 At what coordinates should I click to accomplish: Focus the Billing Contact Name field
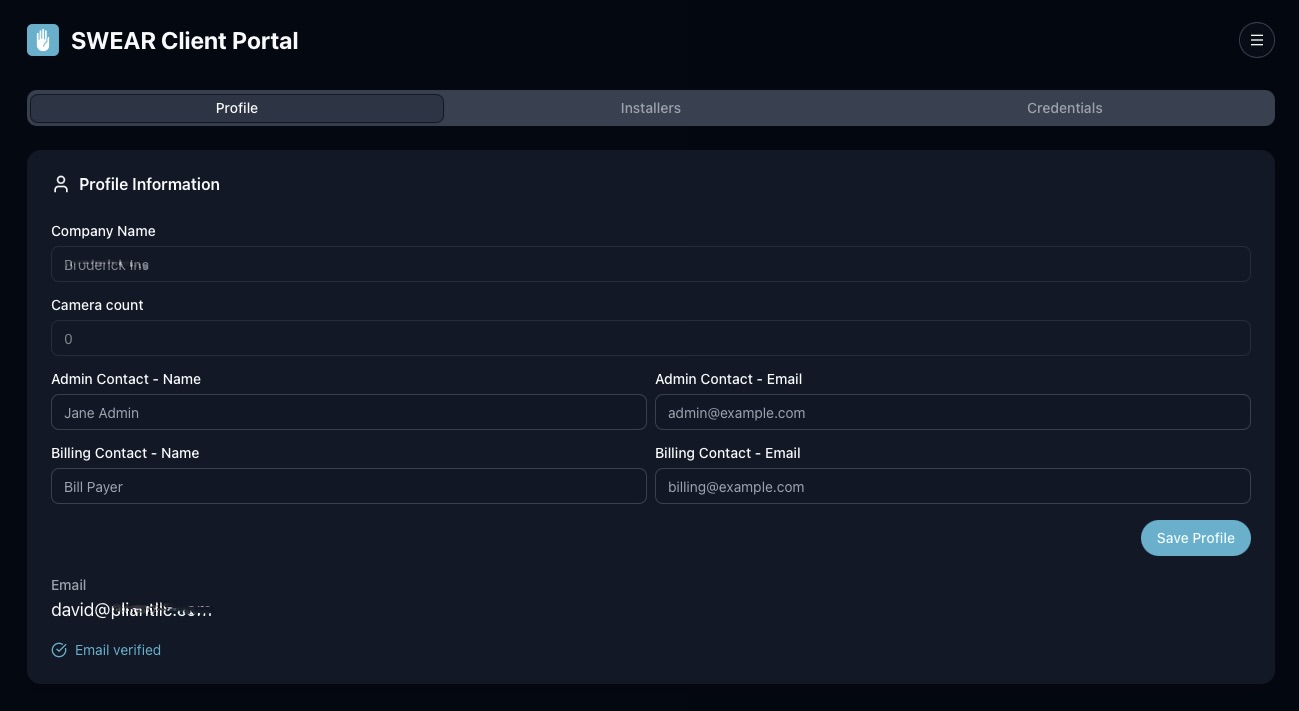click(x=348, y=486)
